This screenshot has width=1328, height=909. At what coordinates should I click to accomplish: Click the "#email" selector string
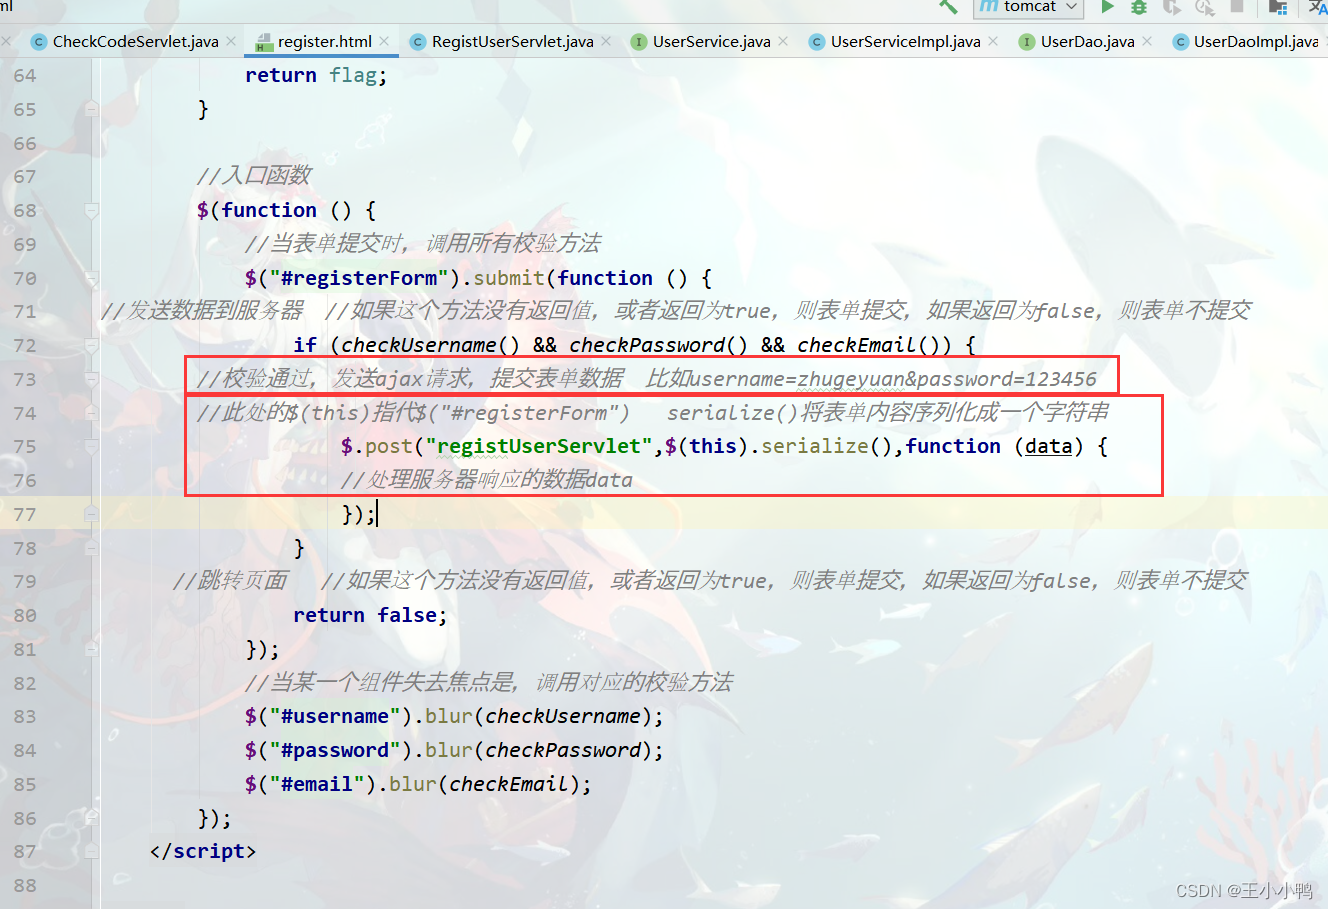point(317,785)
